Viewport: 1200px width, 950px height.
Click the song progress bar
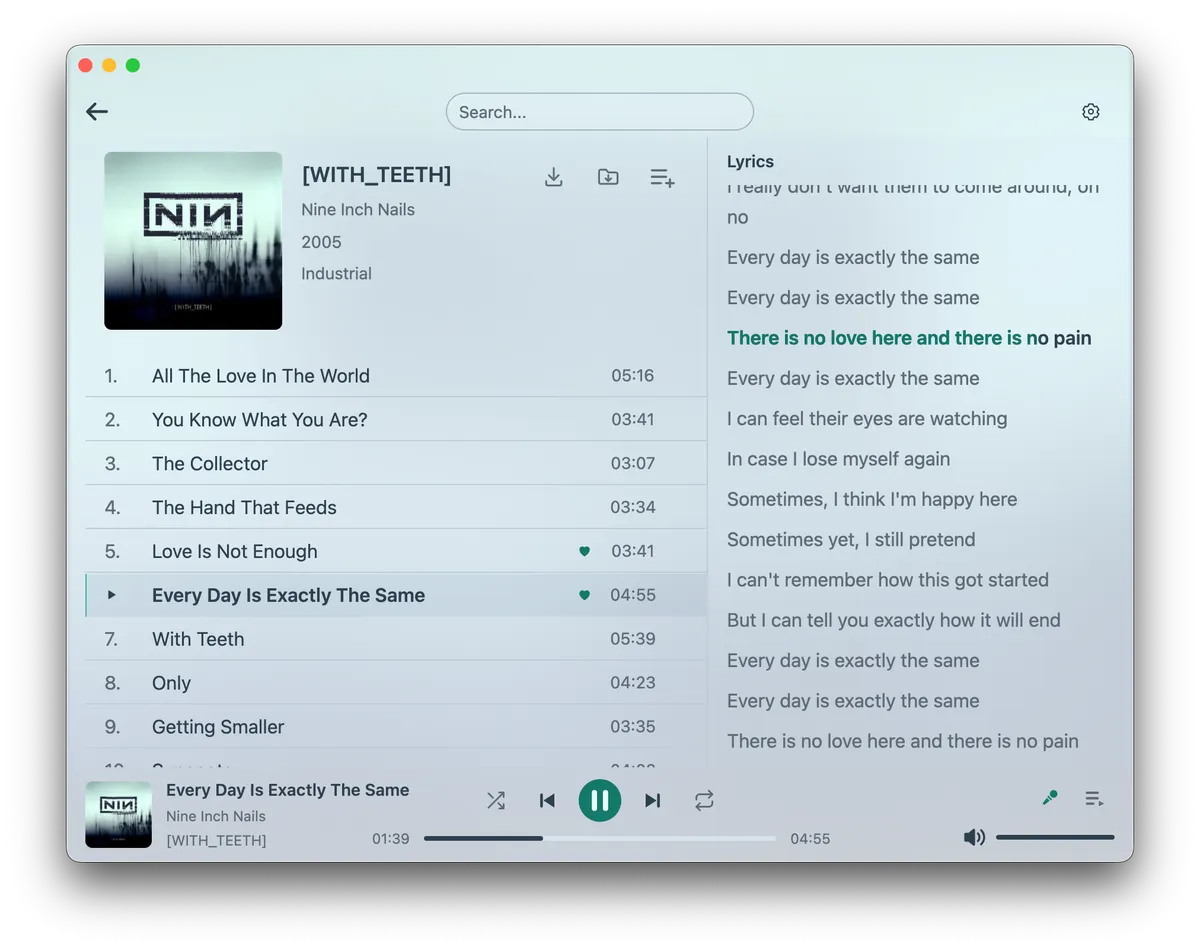click(600, 838)
